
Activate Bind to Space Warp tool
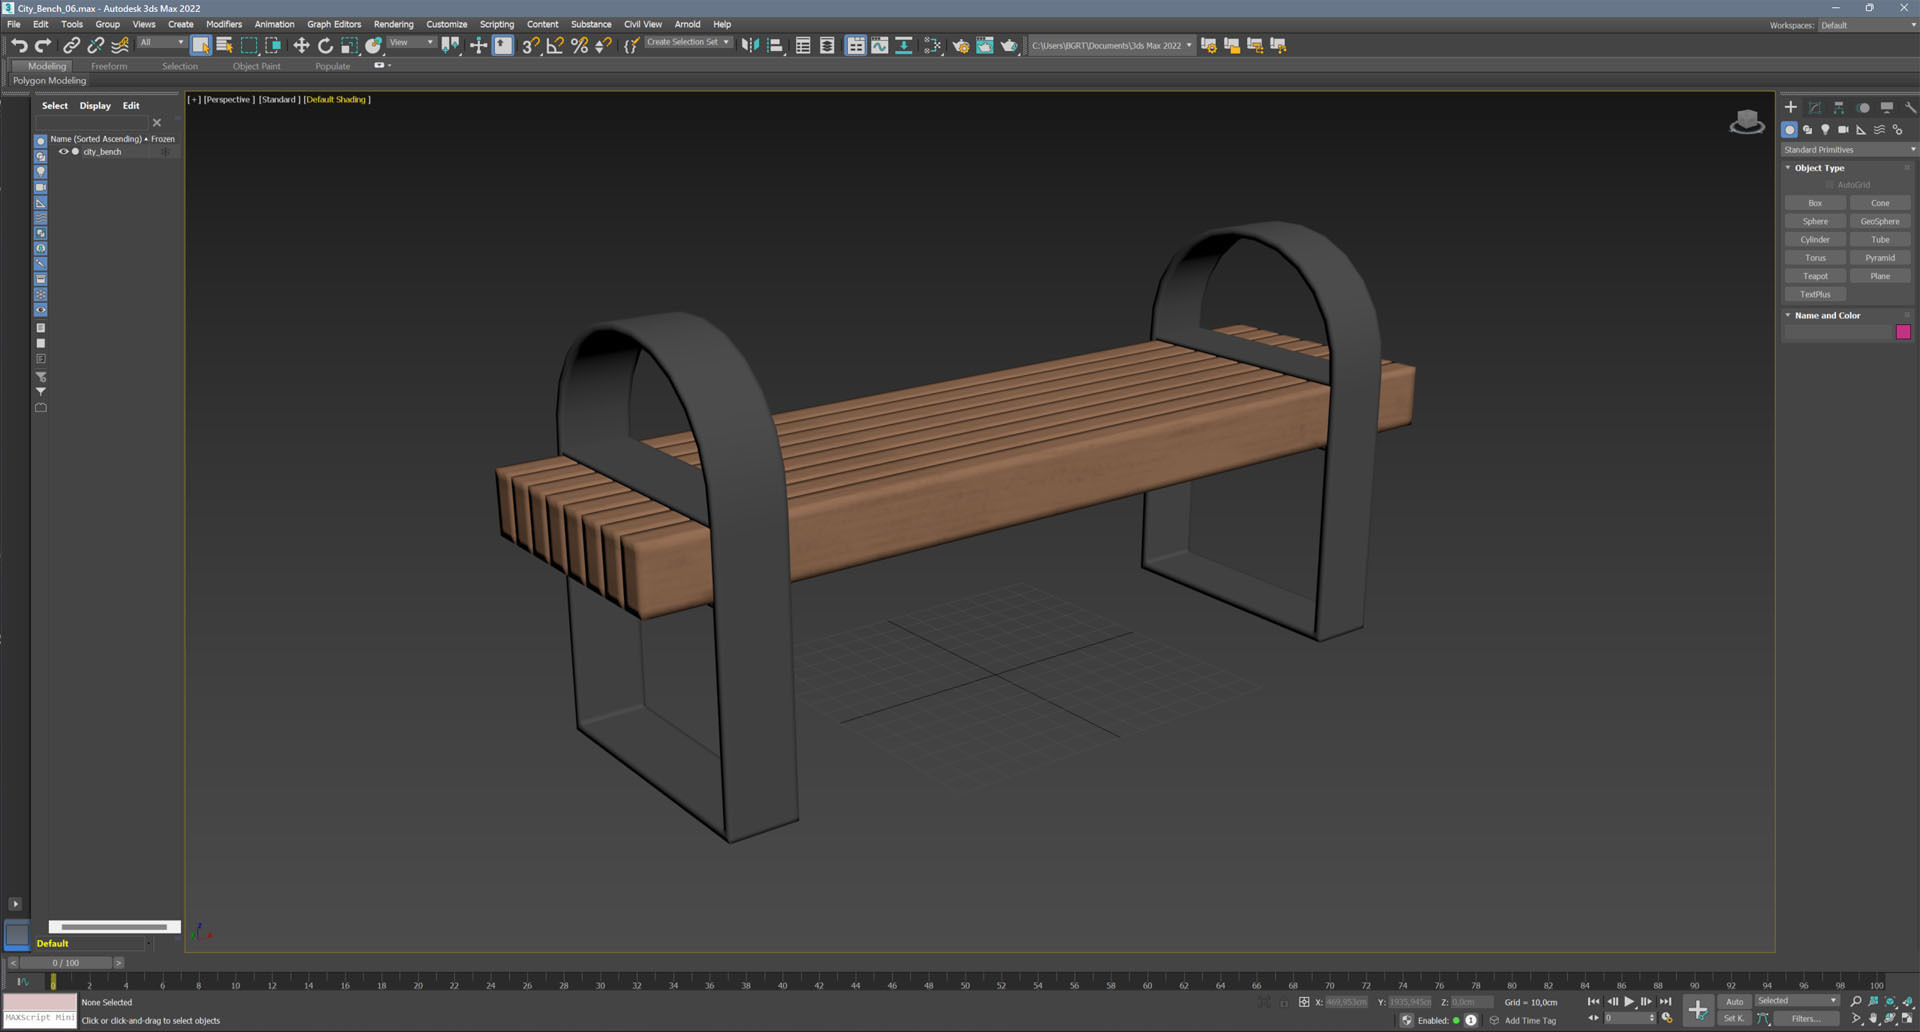[x=120, y=45]
